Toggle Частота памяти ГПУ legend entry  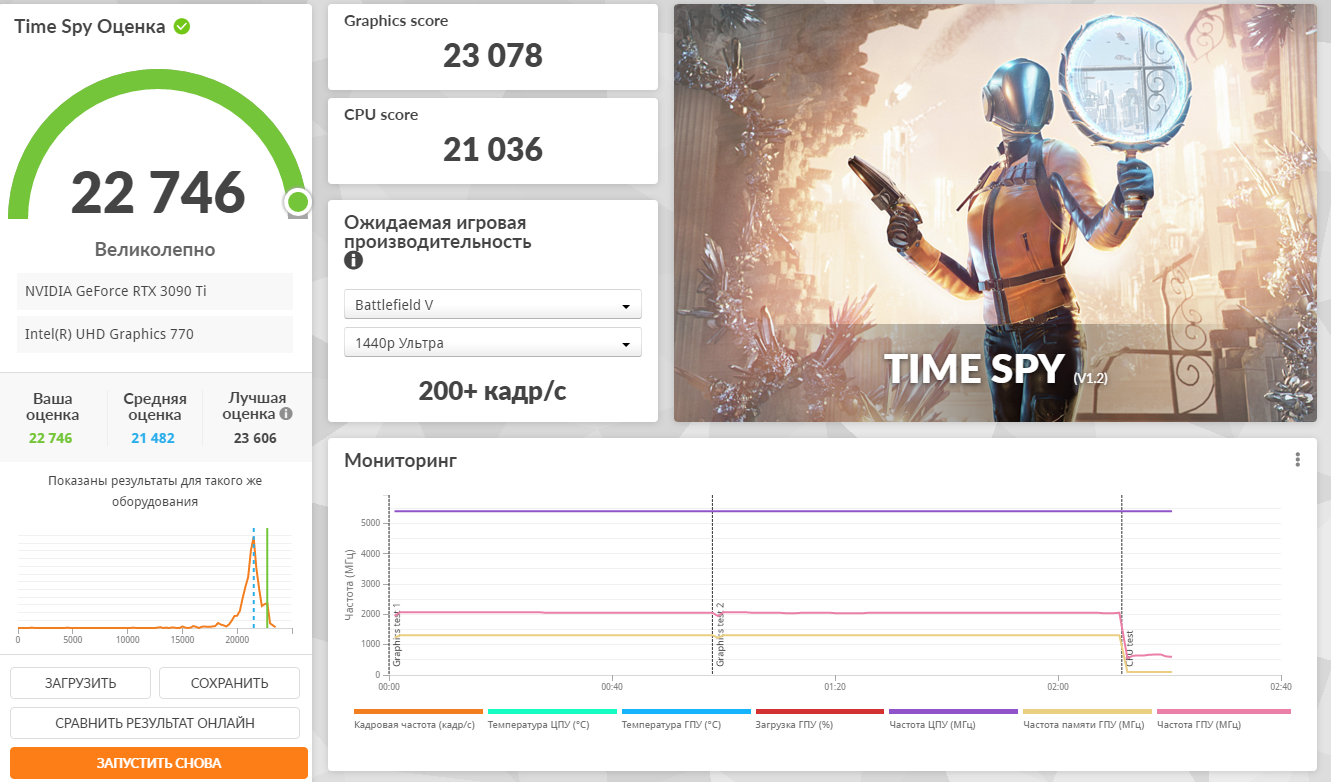point(1087,718)
